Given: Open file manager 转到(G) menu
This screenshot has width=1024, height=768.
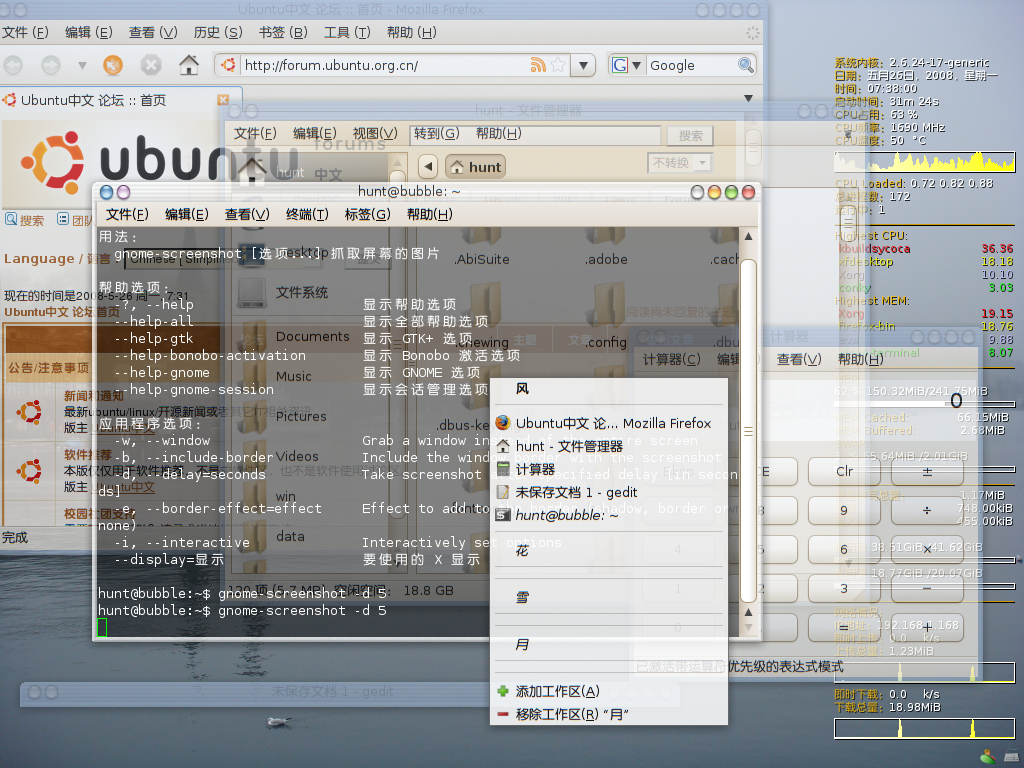Looking at the screenshot, I should (x=436, y=133).
